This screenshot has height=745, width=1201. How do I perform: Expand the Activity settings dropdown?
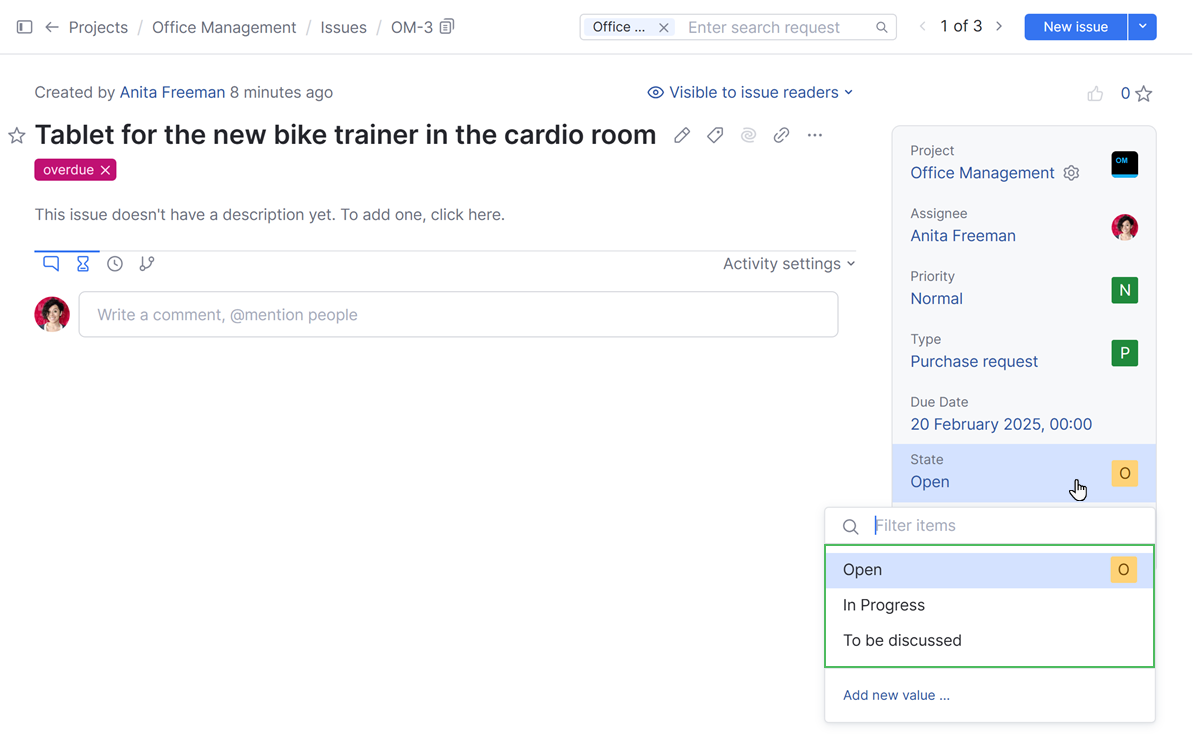789,264
